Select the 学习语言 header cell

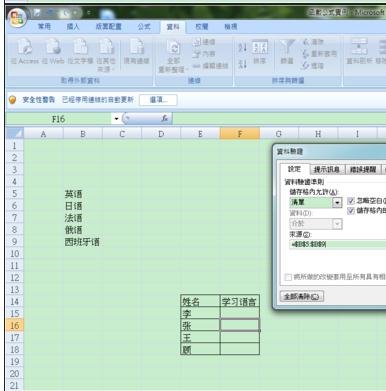(x=240, y=301)
